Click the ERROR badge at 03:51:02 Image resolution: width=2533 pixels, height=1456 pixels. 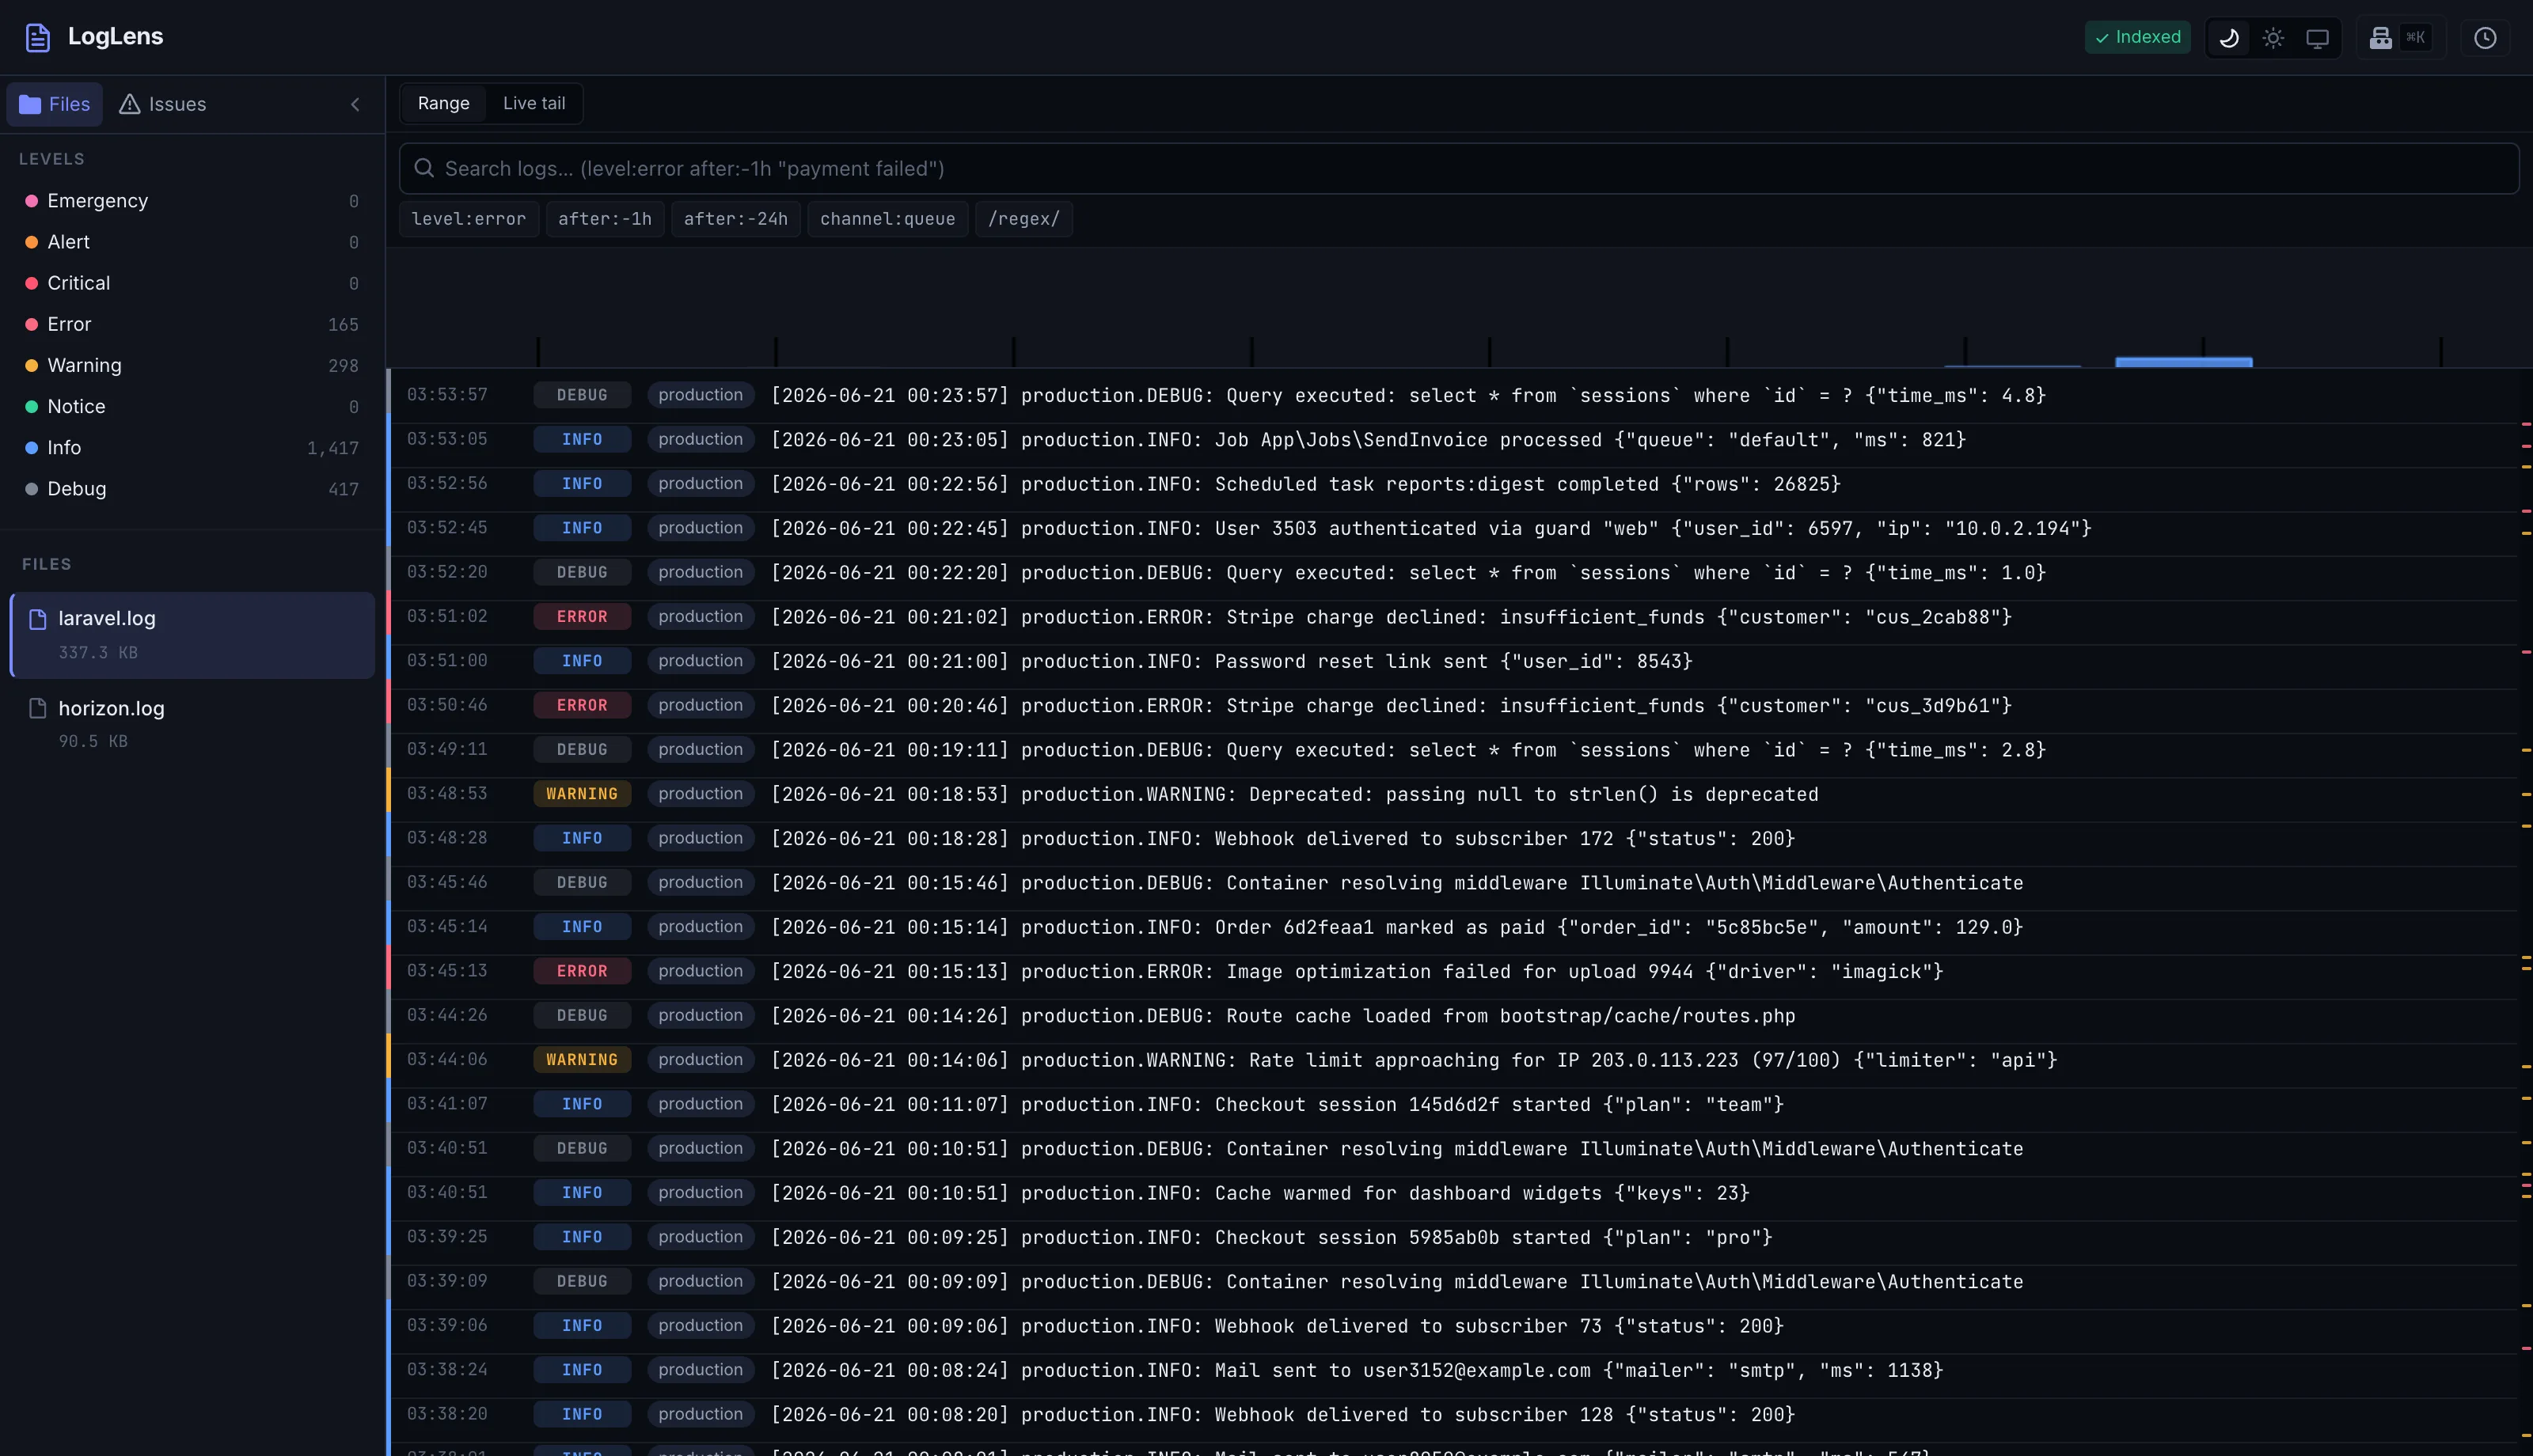pyautogui.click(x=582, y=616)
